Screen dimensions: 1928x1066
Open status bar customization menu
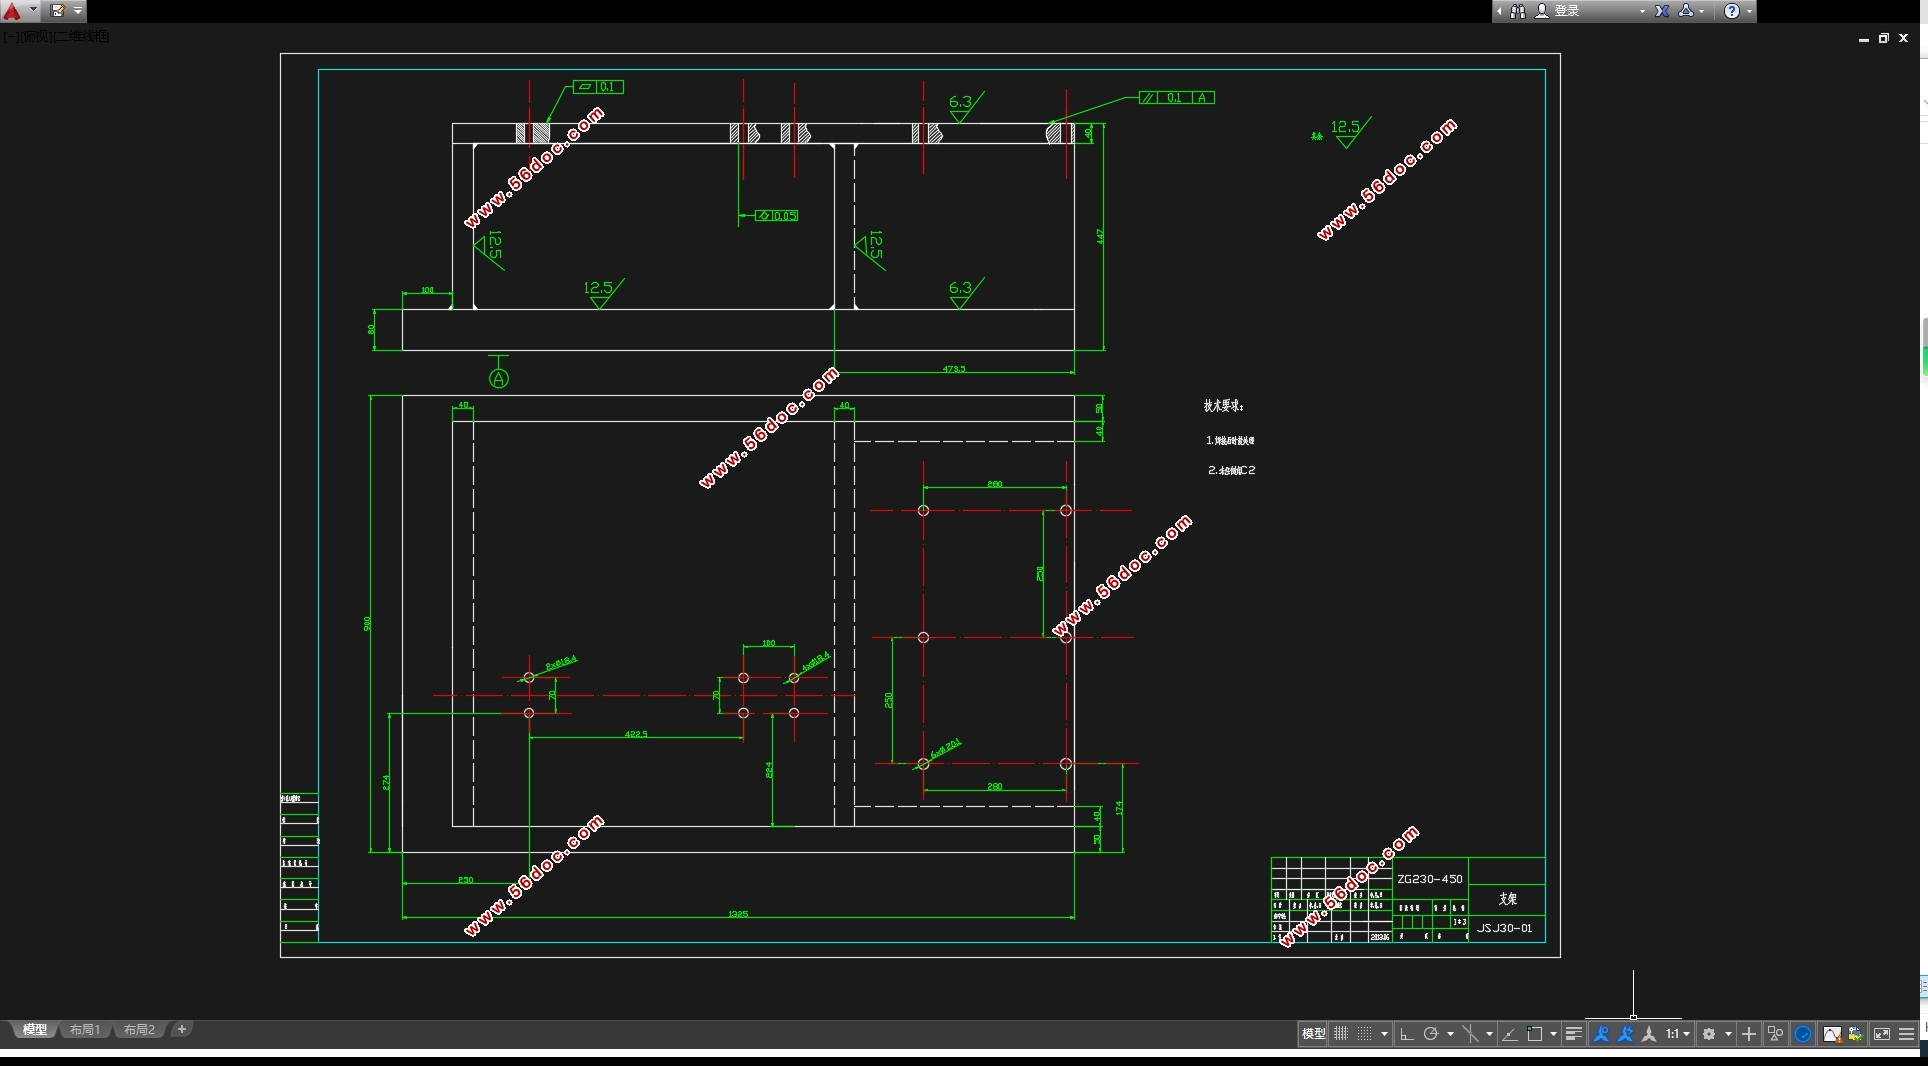[1906, 1034]
